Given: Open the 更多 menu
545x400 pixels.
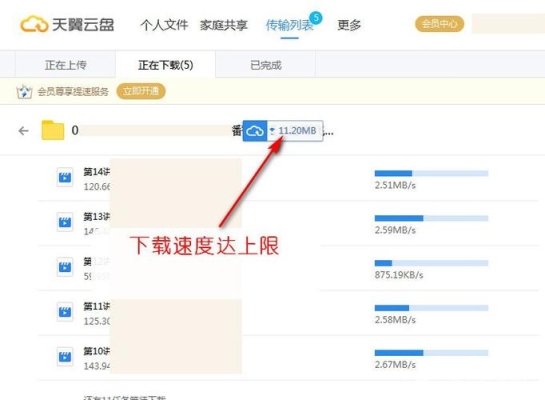Looking at the screenshot, I should [x=349, y=25].
